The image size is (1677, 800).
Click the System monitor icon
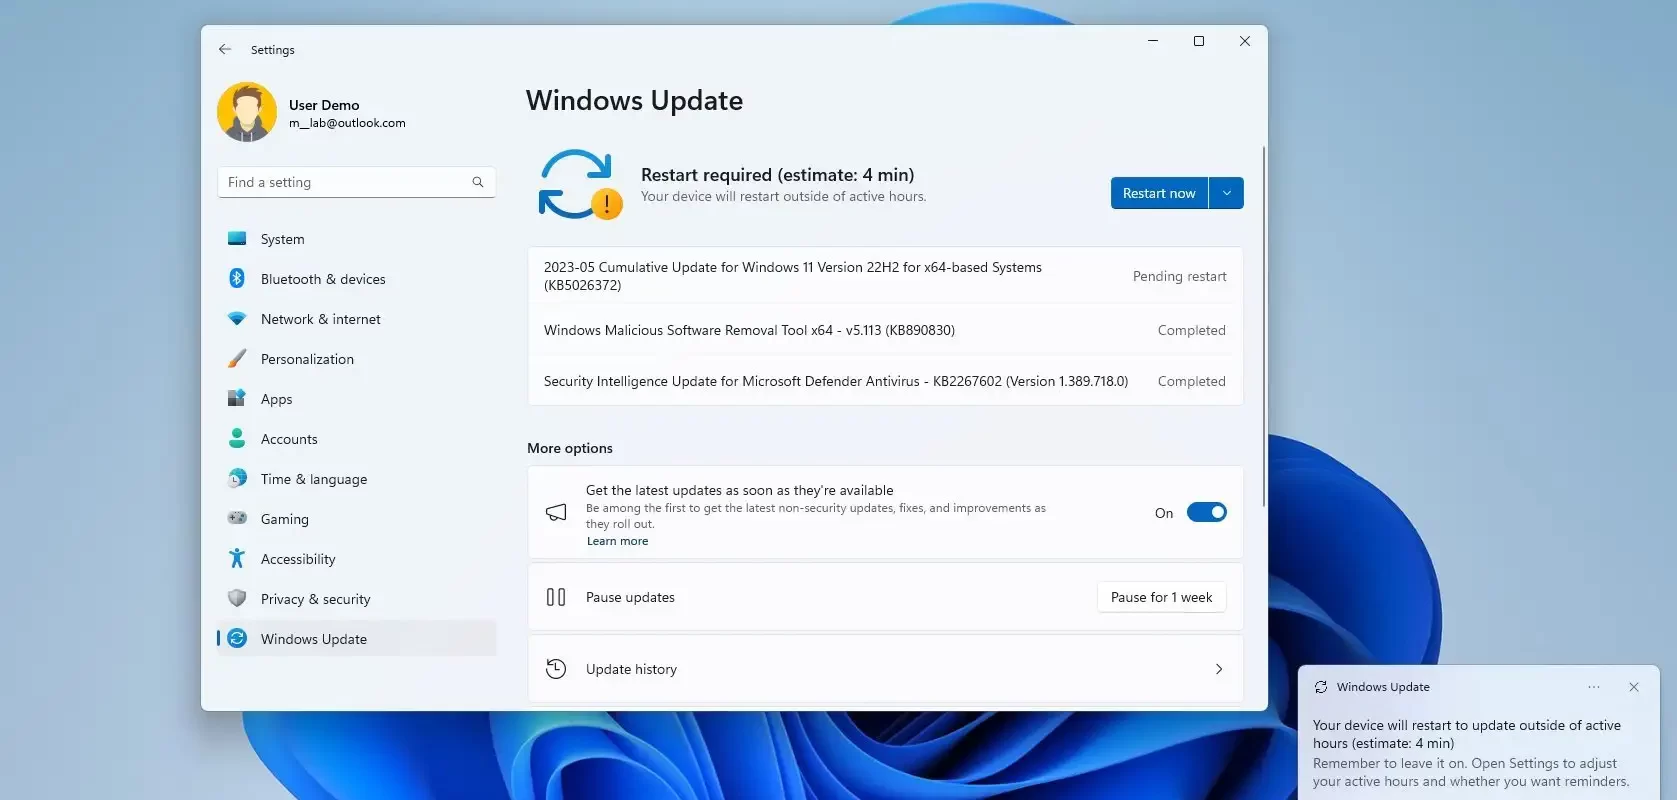[237, 239]
